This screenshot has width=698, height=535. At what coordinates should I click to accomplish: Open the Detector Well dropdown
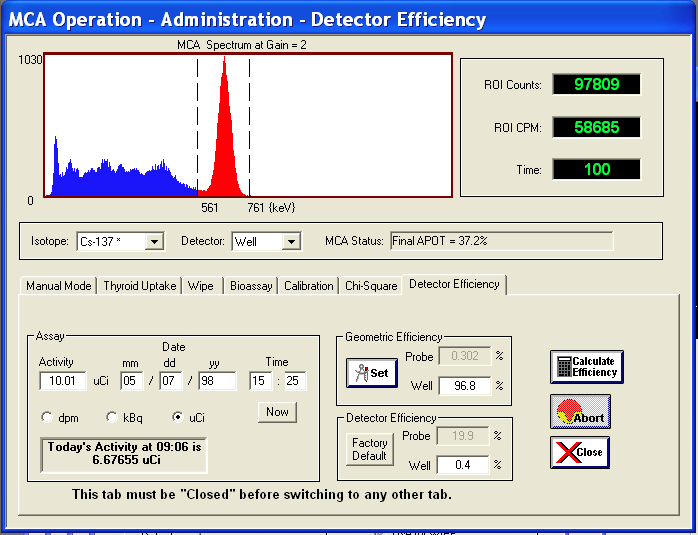[291, 241]
